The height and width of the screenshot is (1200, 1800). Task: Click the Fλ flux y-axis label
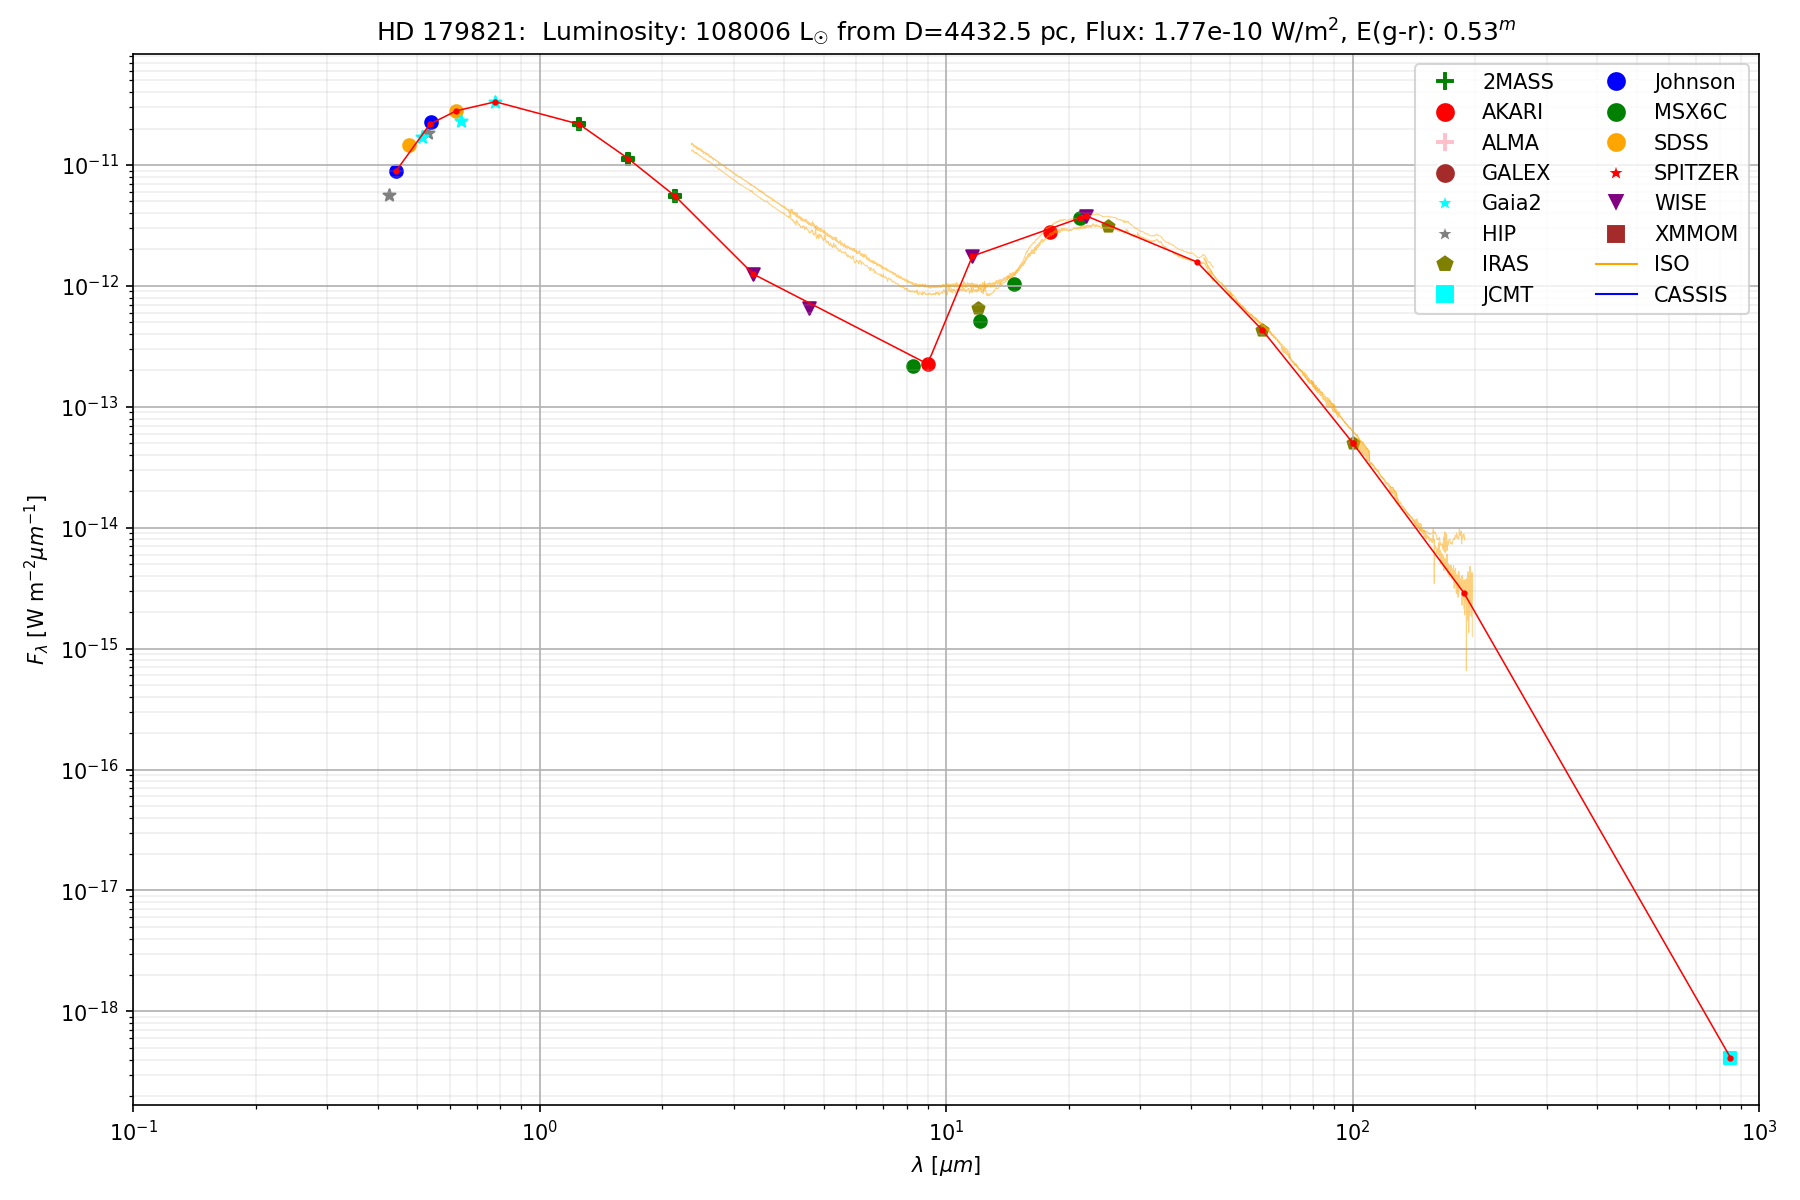(37, 580)
